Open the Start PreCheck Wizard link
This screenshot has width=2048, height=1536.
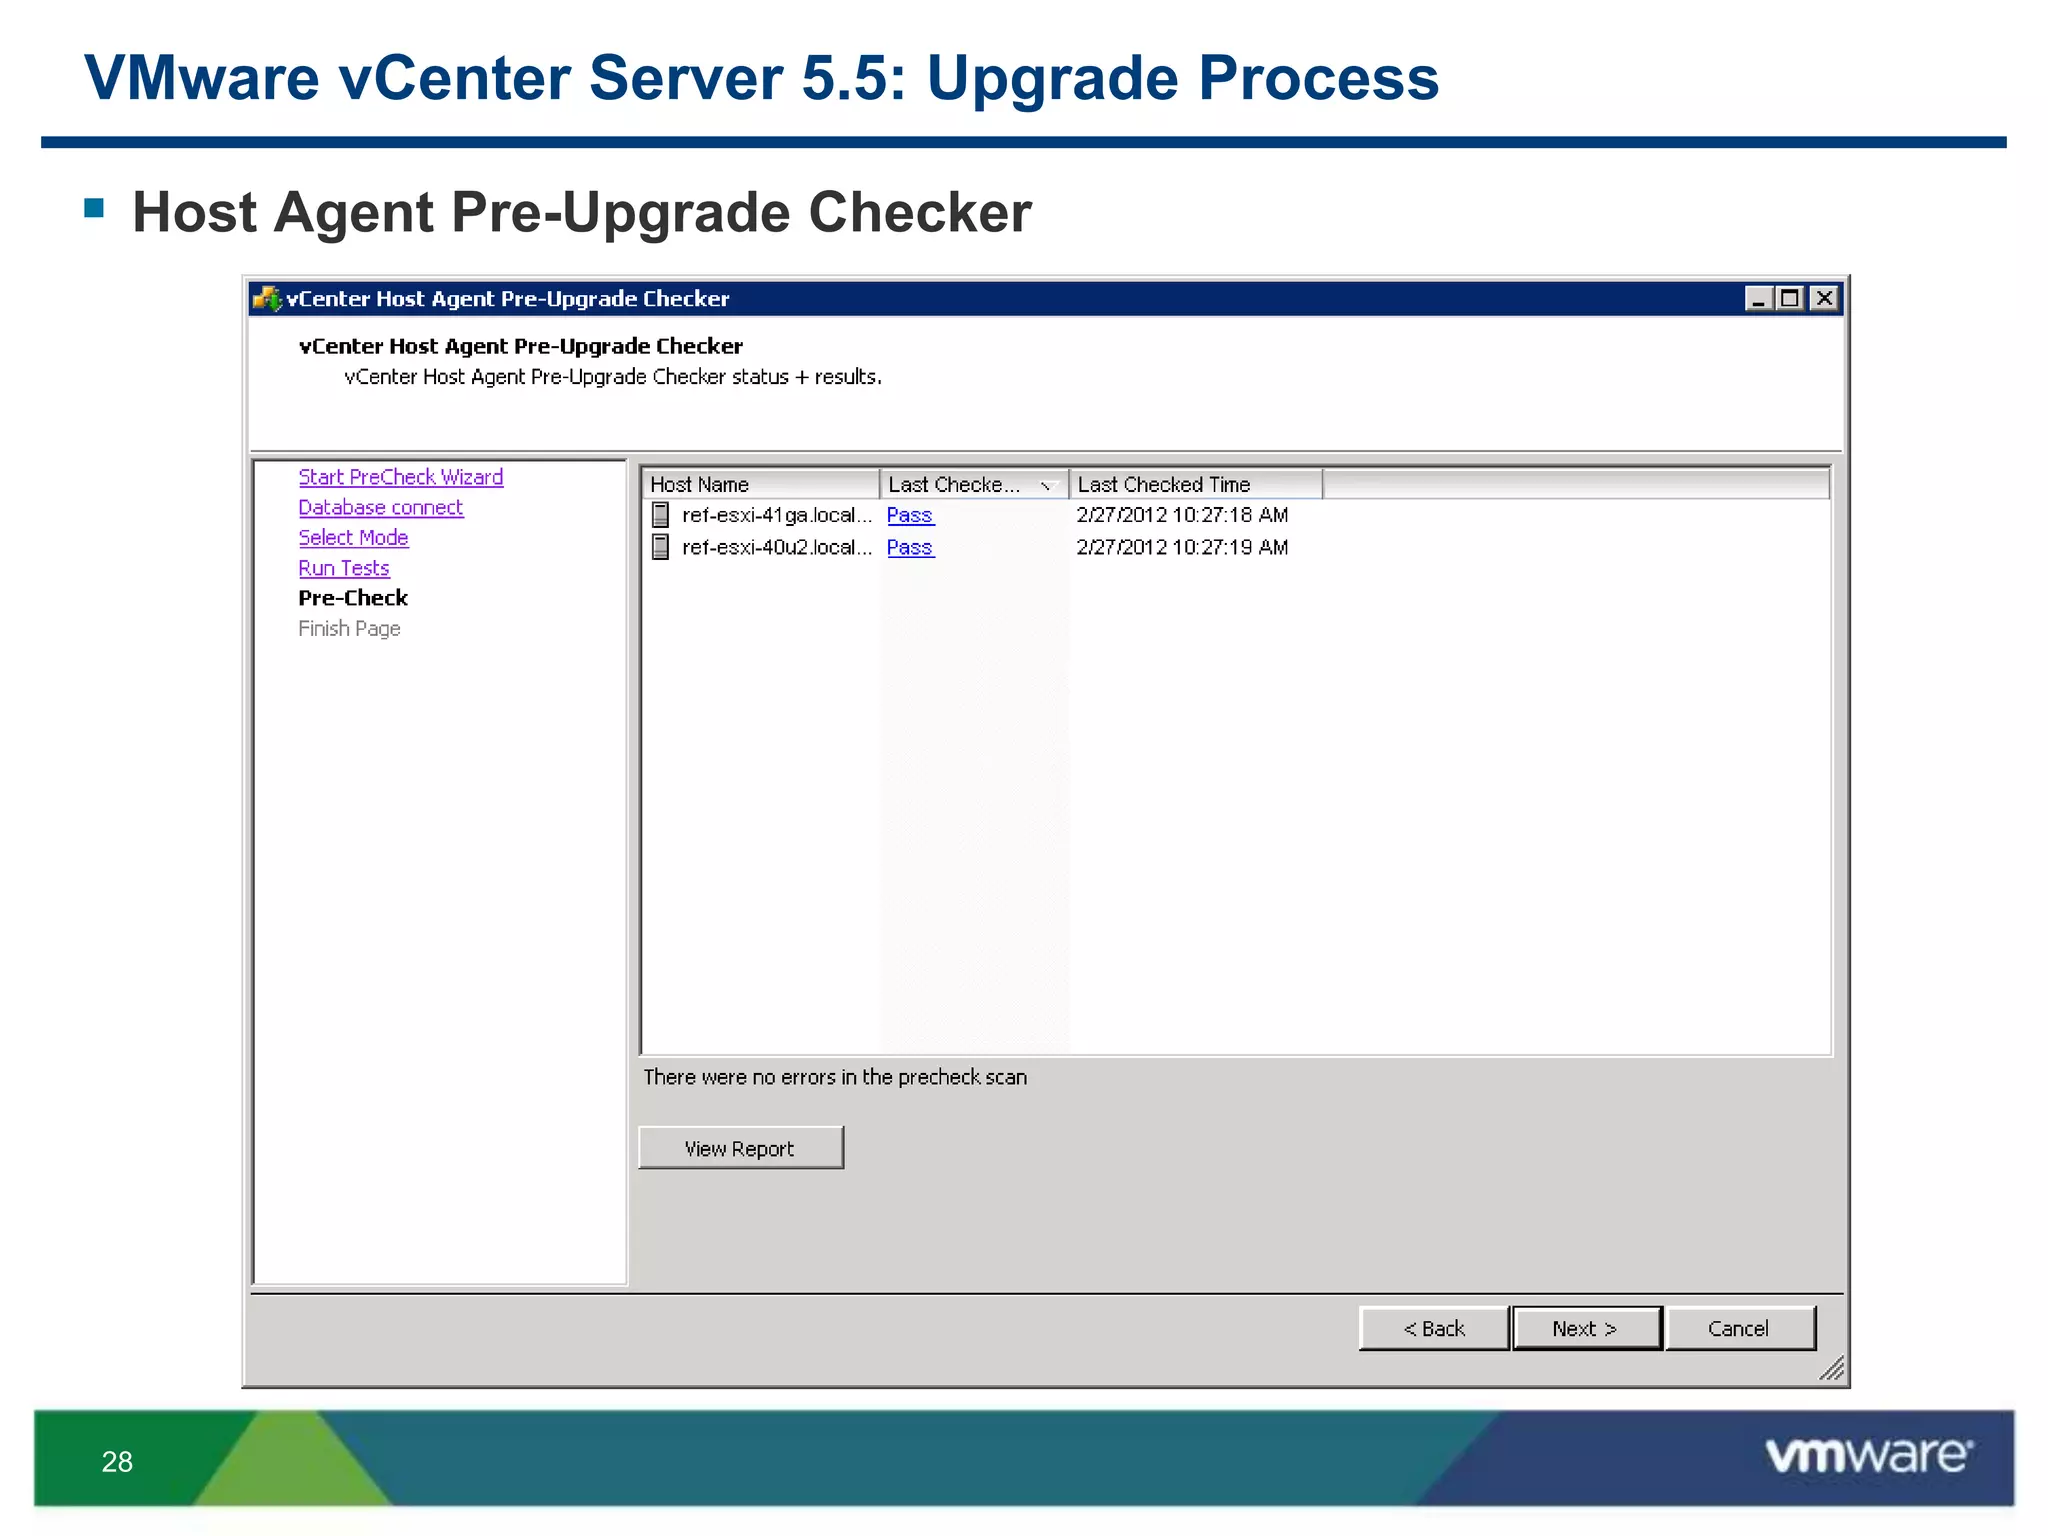401,477
